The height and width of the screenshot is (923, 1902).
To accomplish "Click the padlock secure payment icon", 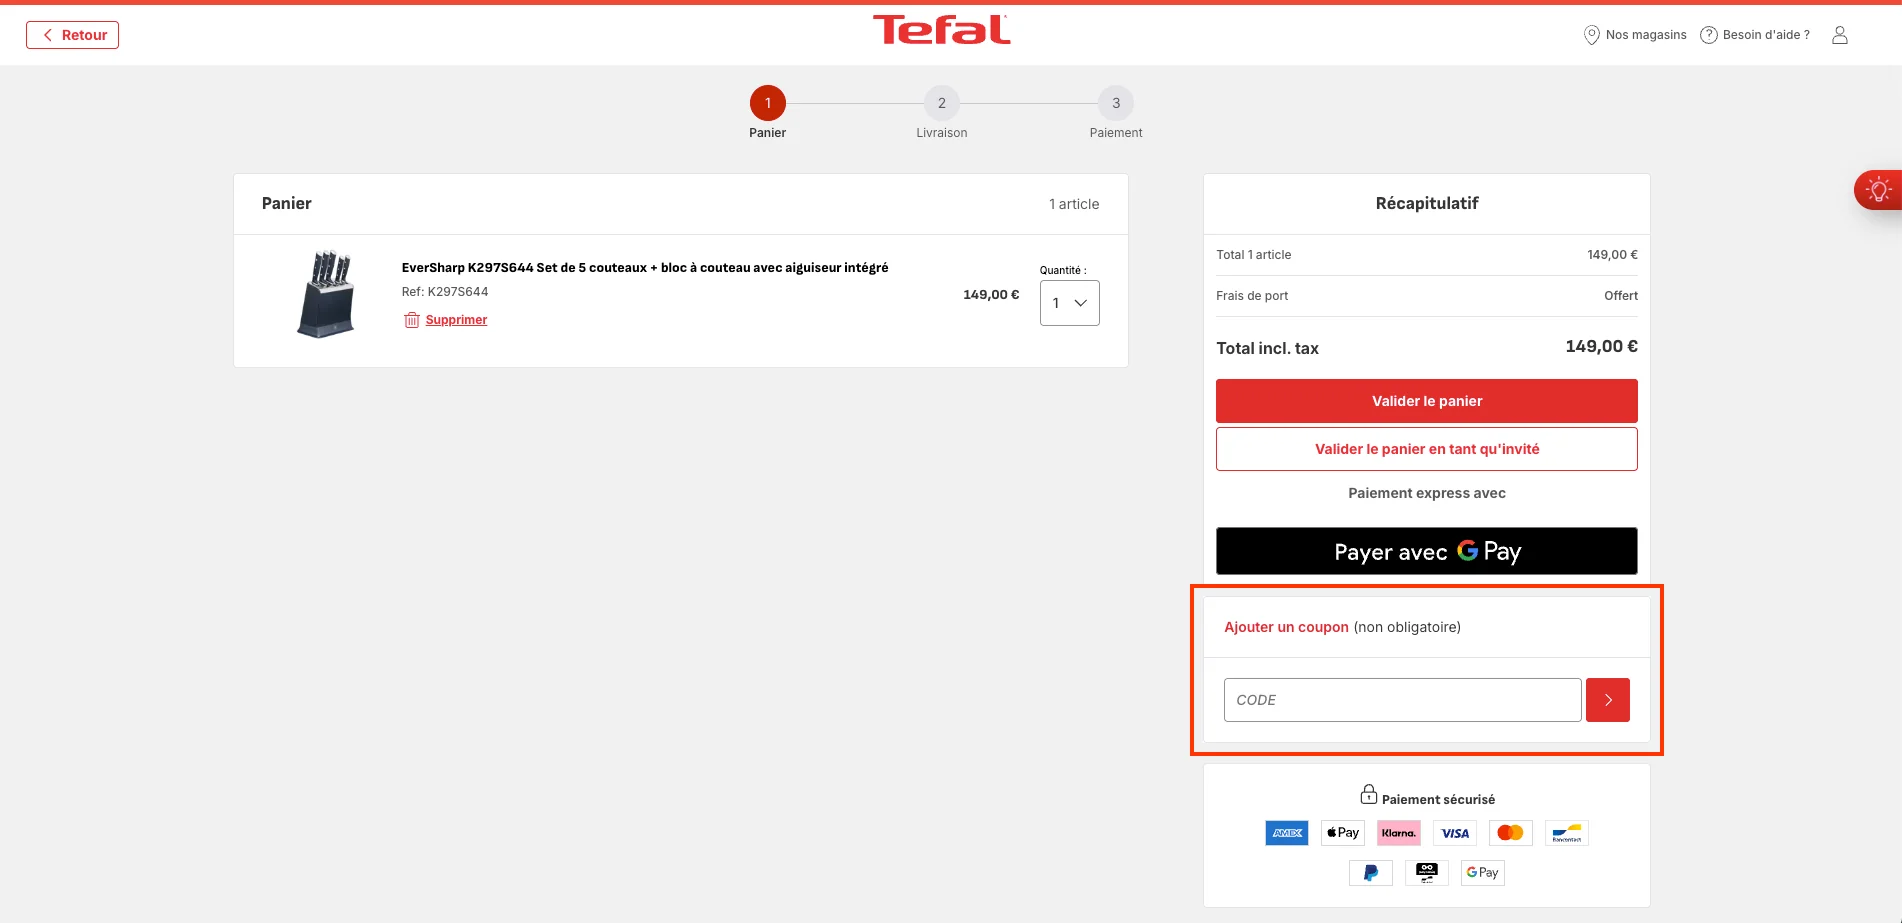I will (1368, 795).
